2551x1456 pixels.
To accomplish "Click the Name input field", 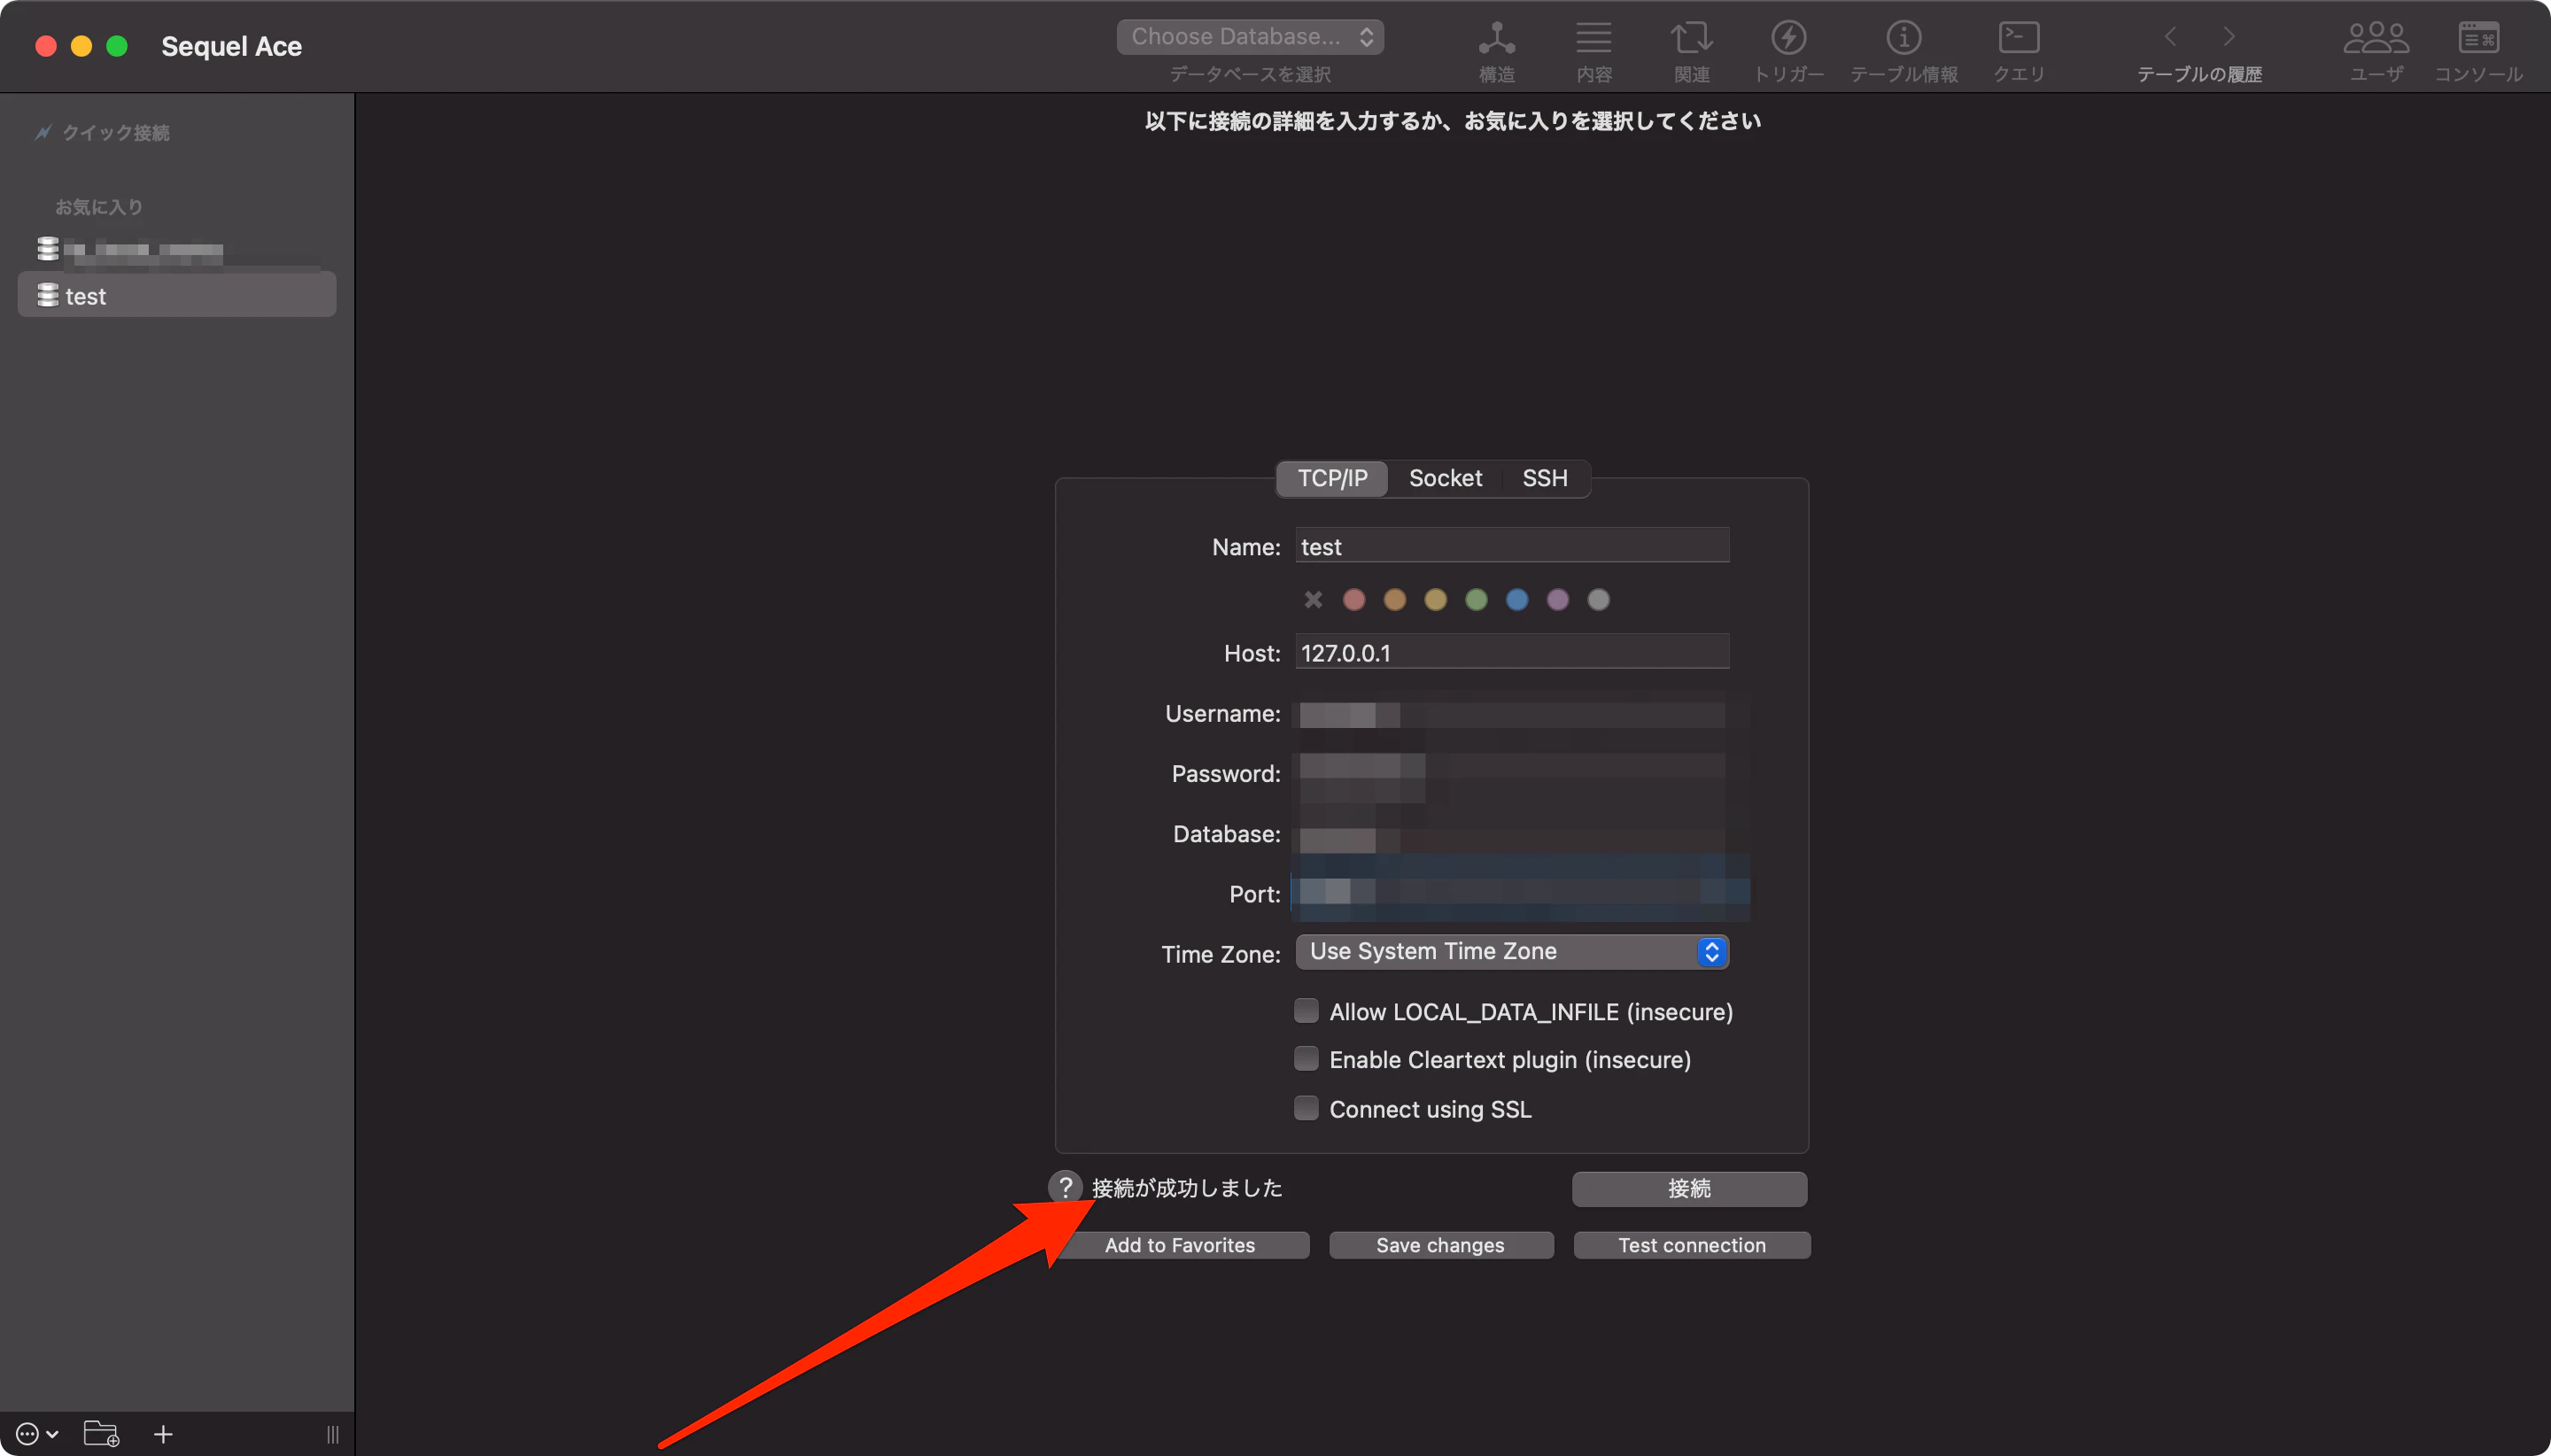I will pyautogui.click(x=1512, y=545).
